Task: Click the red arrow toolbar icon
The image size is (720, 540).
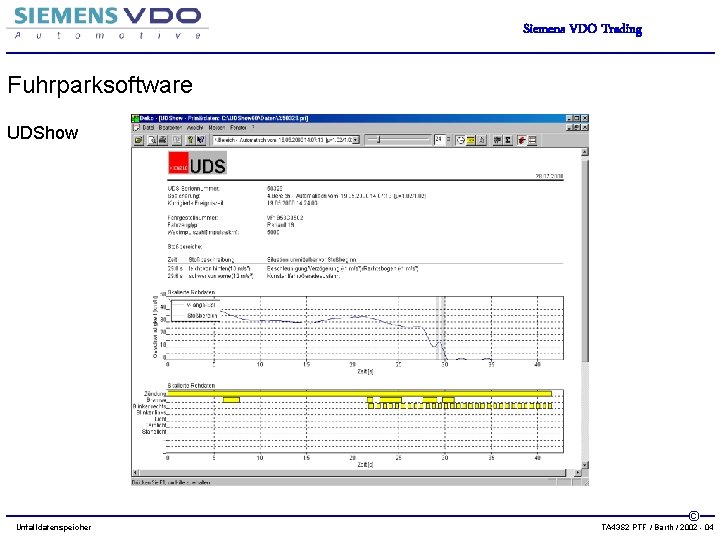Action: 522,140
